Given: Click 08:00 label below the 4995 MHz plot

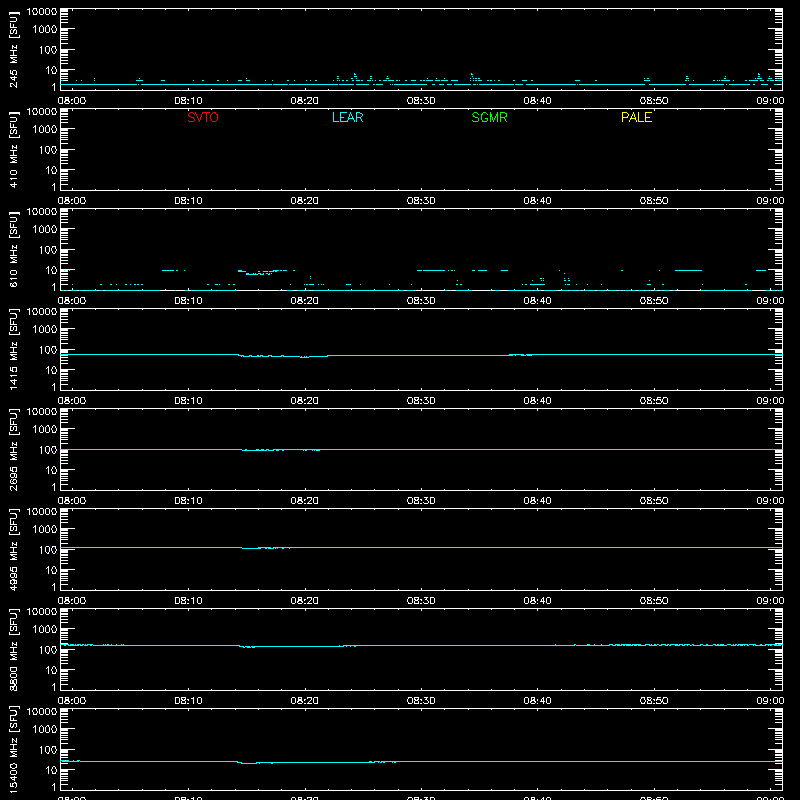Looking at the screenshot, I should click(72, 601).
